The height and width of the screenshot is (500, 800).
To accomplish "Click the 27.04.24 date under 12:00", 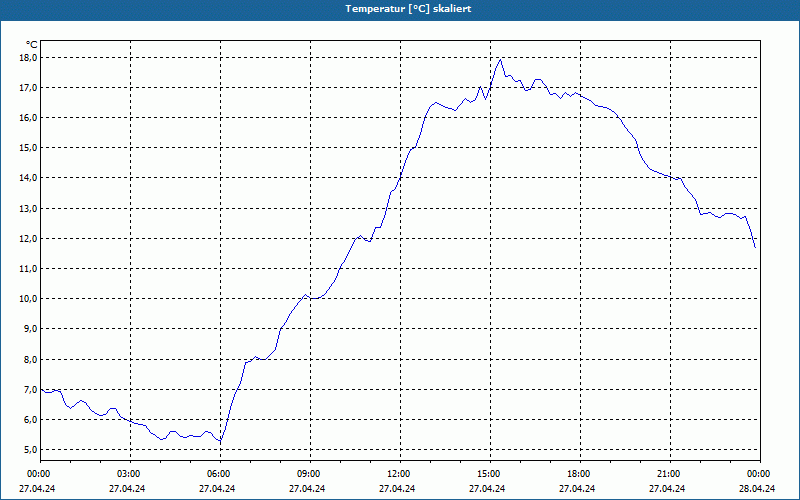I will [397, 488].
